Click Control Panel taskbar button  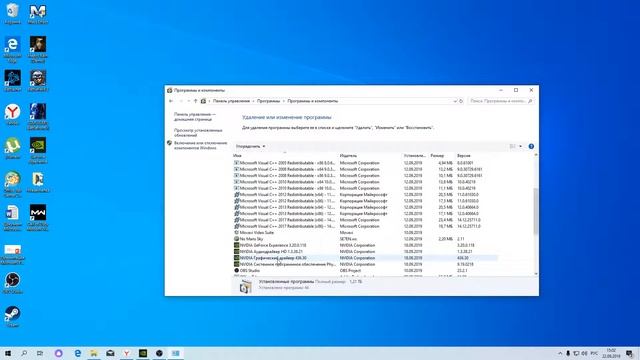pos(176,353)
